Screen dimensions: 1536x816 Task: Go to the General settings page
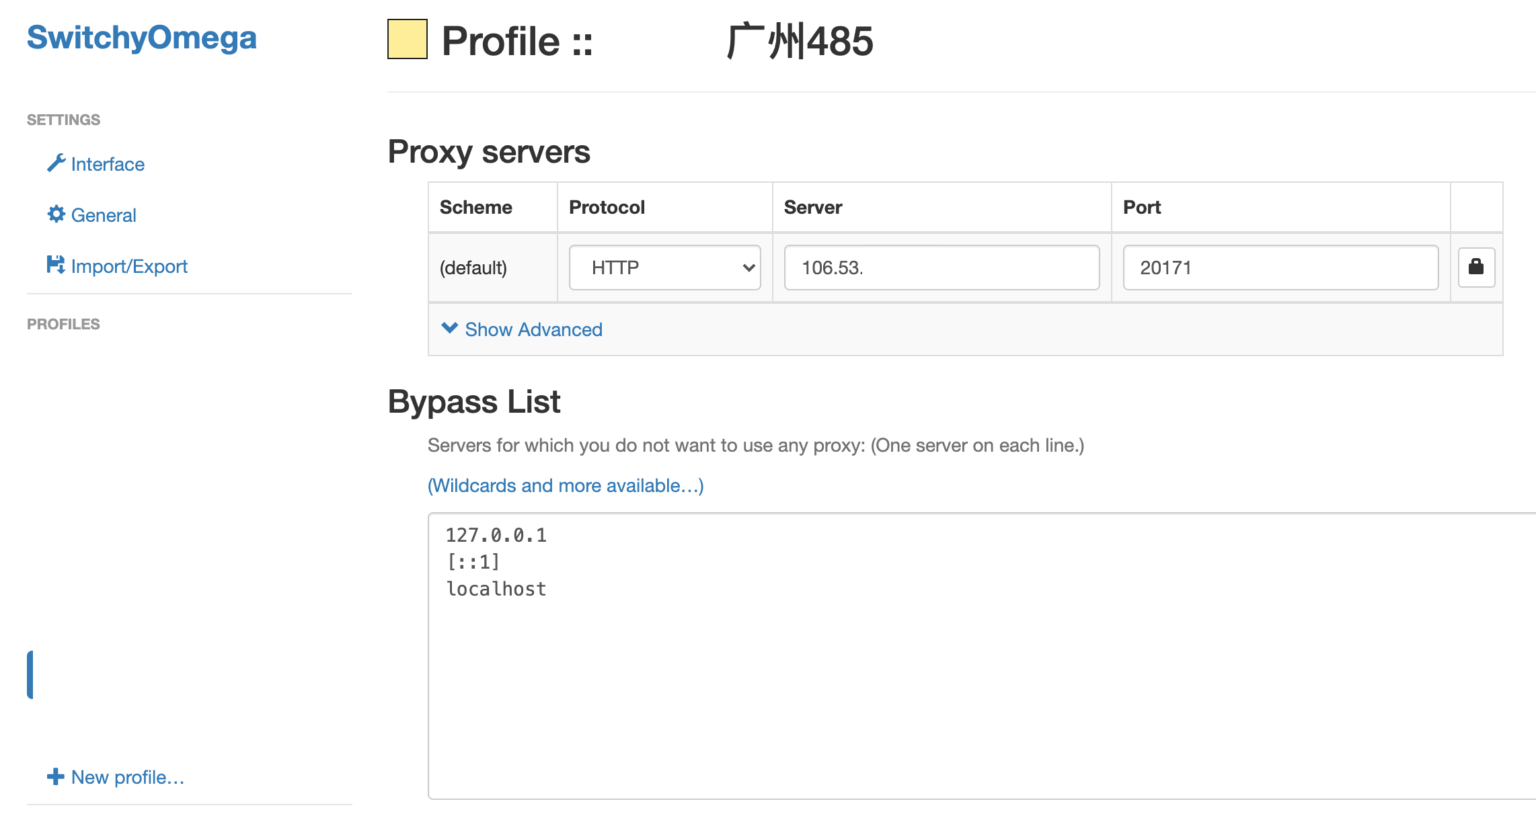tap(104, 215)
